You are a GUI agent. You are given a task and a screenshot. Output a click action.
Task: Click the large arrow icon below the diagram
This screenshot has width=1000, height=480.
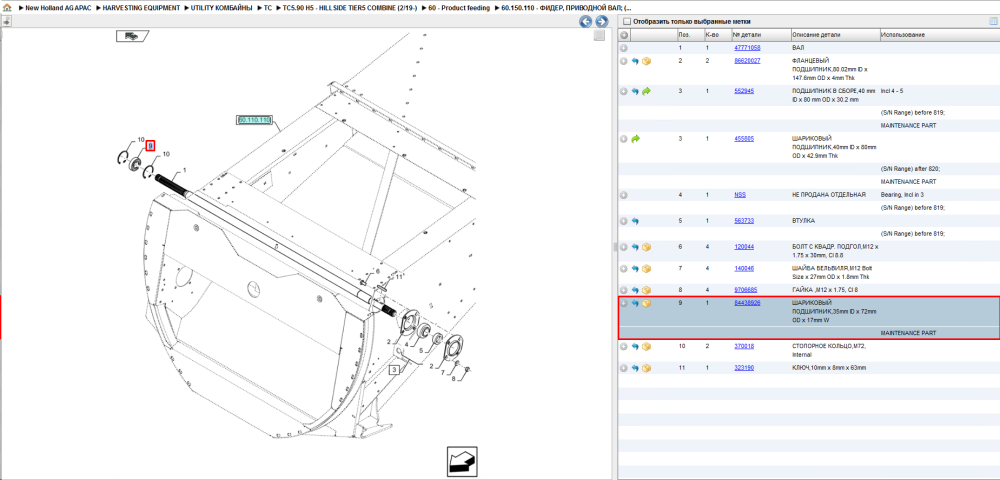click(462, 462)
